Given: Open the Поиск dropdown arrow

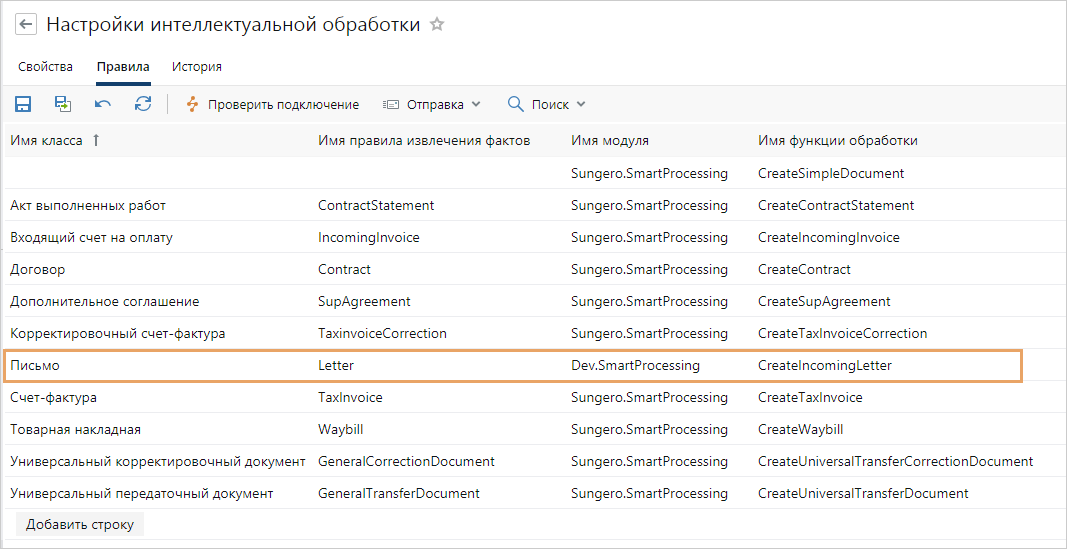Looking at the screenshot, I should tap(581, 104).
